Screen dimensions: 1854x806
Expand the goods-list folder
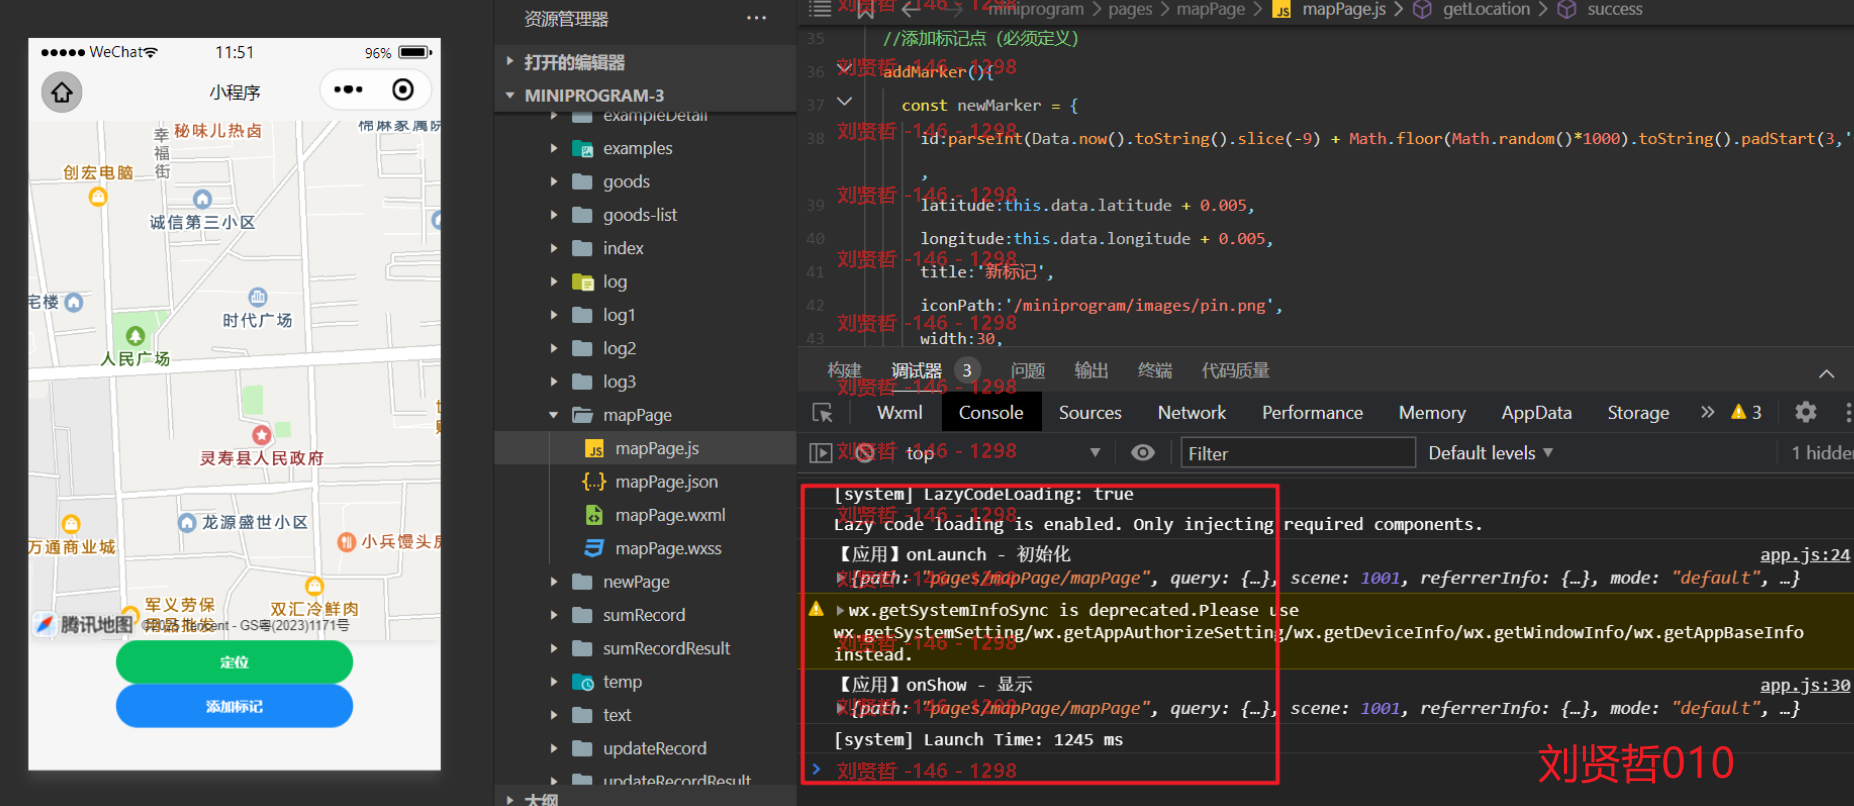[x=554, y=215]
